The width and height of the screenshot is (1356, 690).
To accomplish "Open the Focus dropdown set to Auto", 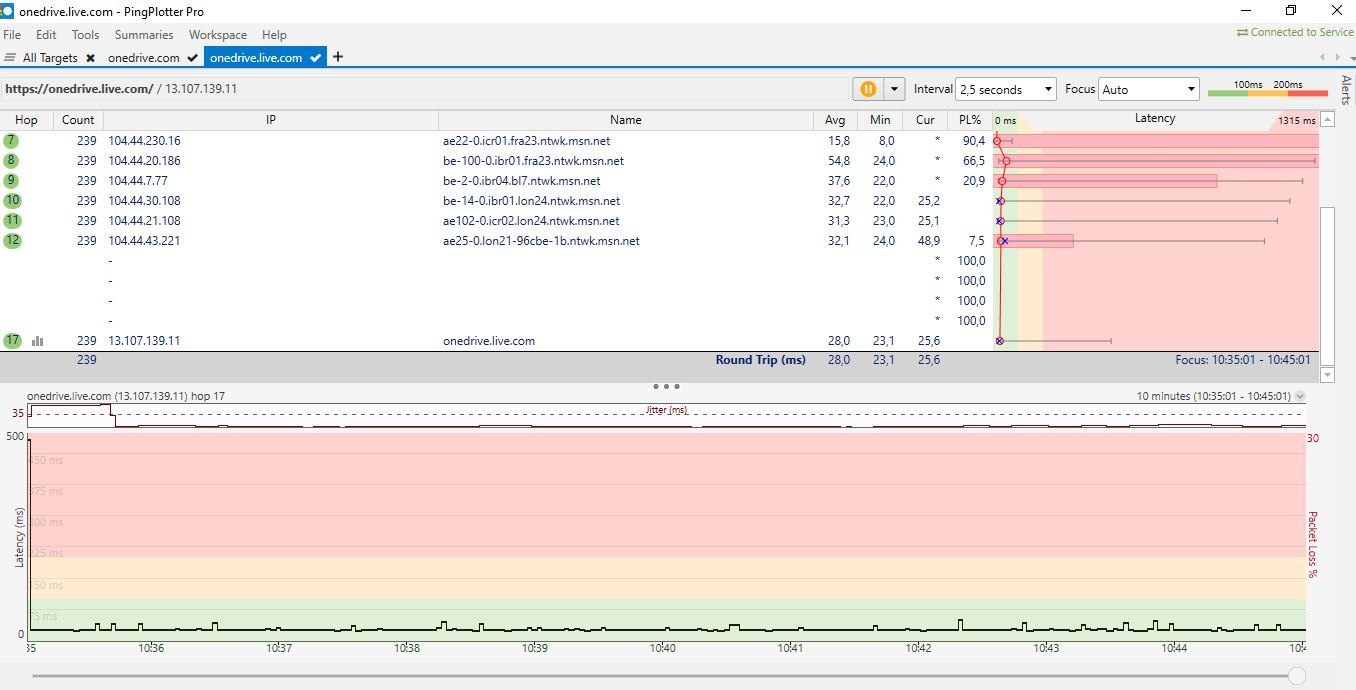I will click(1148, 89).
